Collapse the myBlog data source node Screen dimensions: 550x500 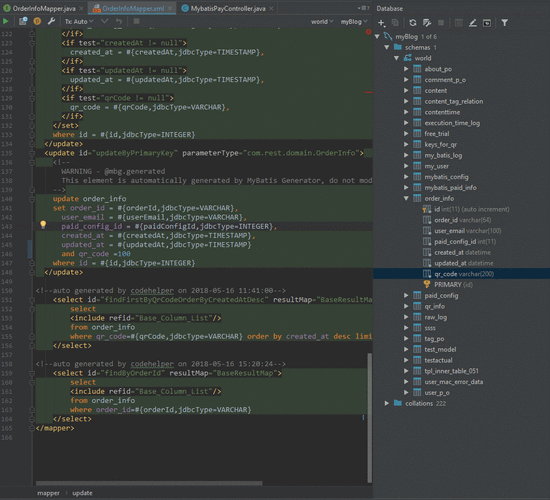(x=377, y=36)
